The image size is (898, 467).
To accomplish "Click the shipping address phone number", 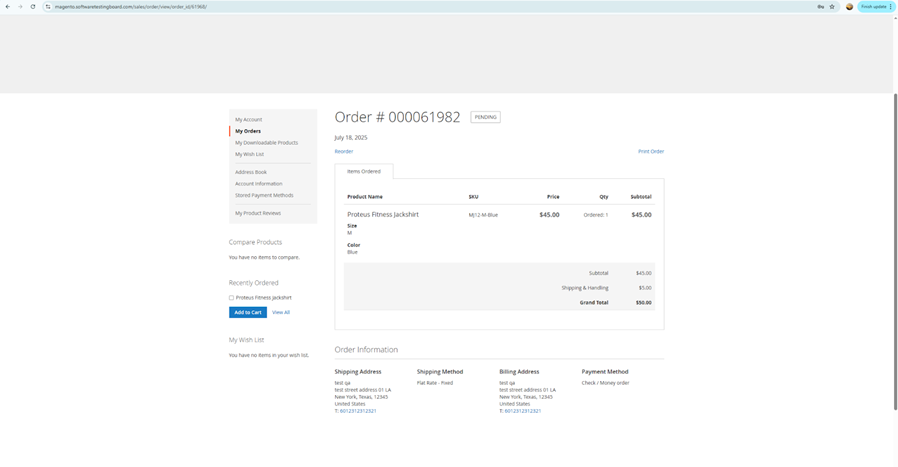I will pyautogui.click(x=357, y=411).
